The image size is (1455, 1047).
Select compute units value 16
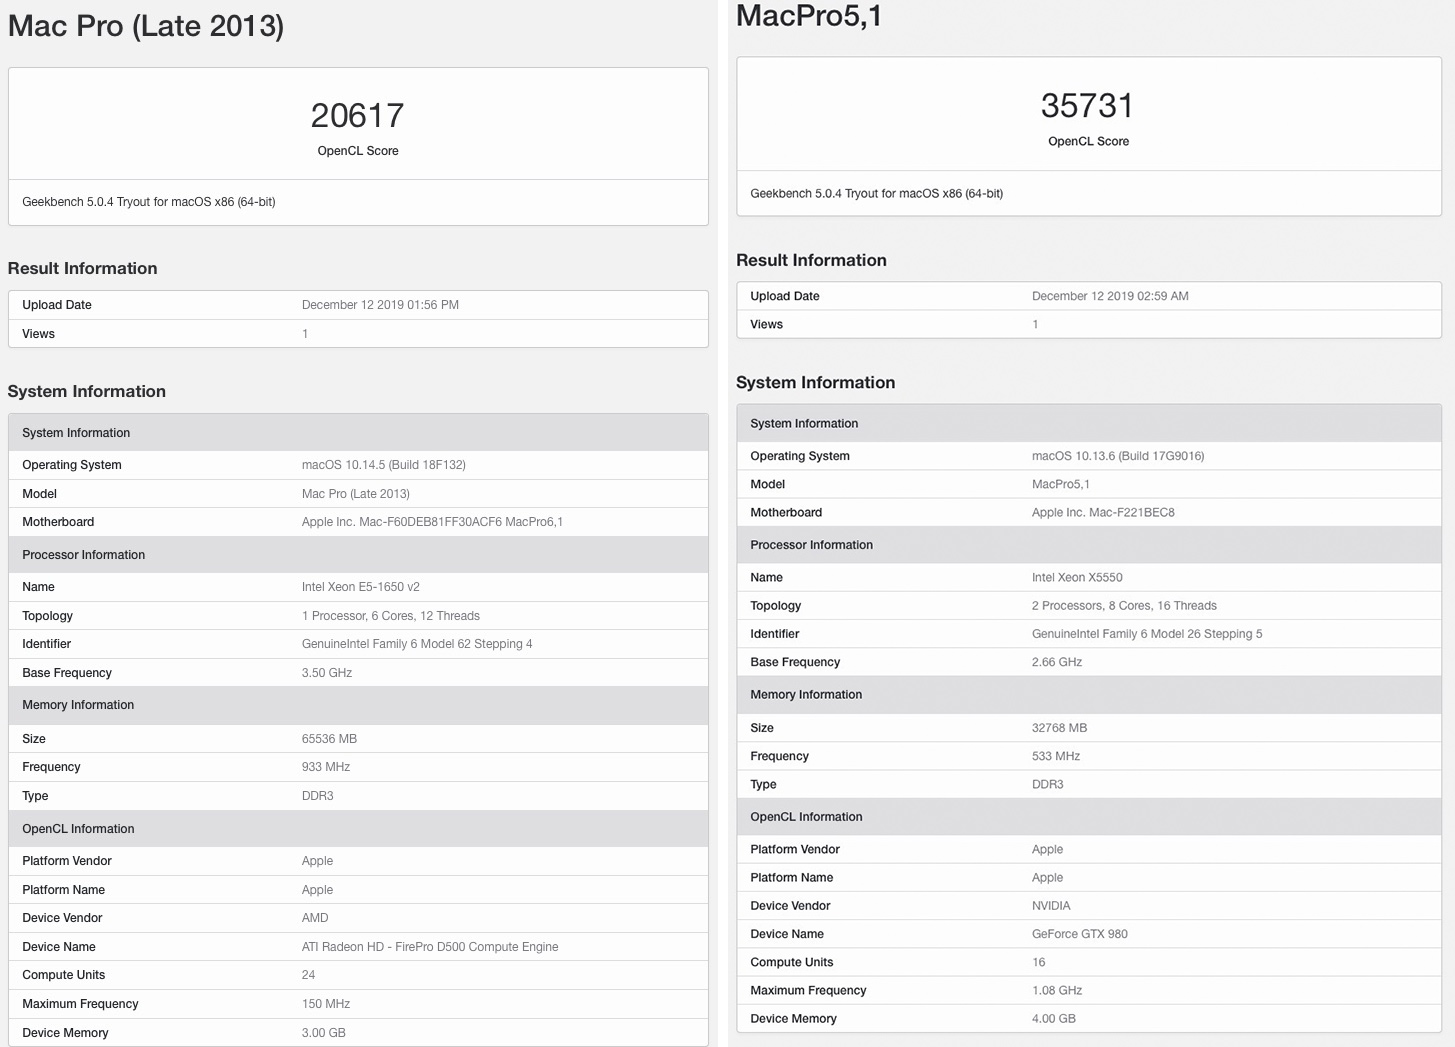point(1039,962)
